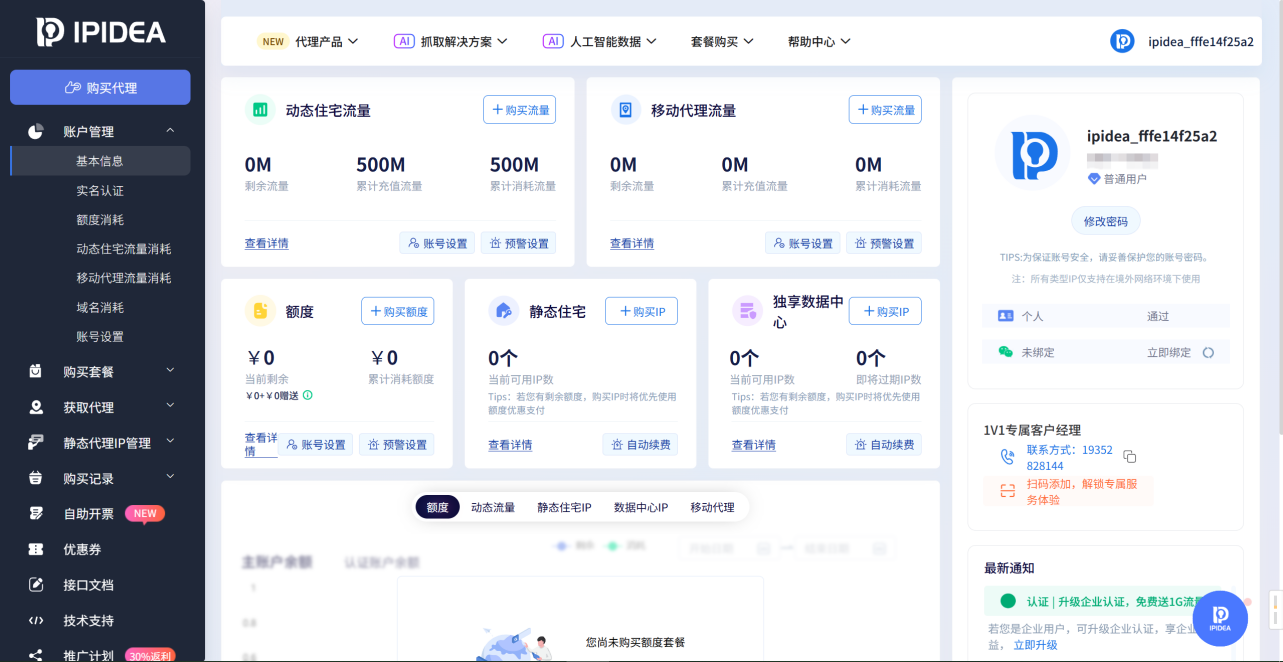Switch to the 移动代理 chart tab
This screenshot has height=662, width=1283.
(x=712, y=507)
